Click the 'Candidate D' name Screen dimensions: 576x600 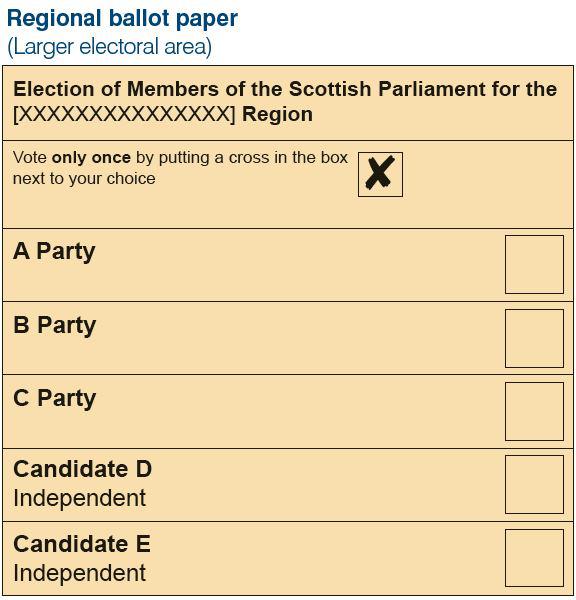click(83, 469)
